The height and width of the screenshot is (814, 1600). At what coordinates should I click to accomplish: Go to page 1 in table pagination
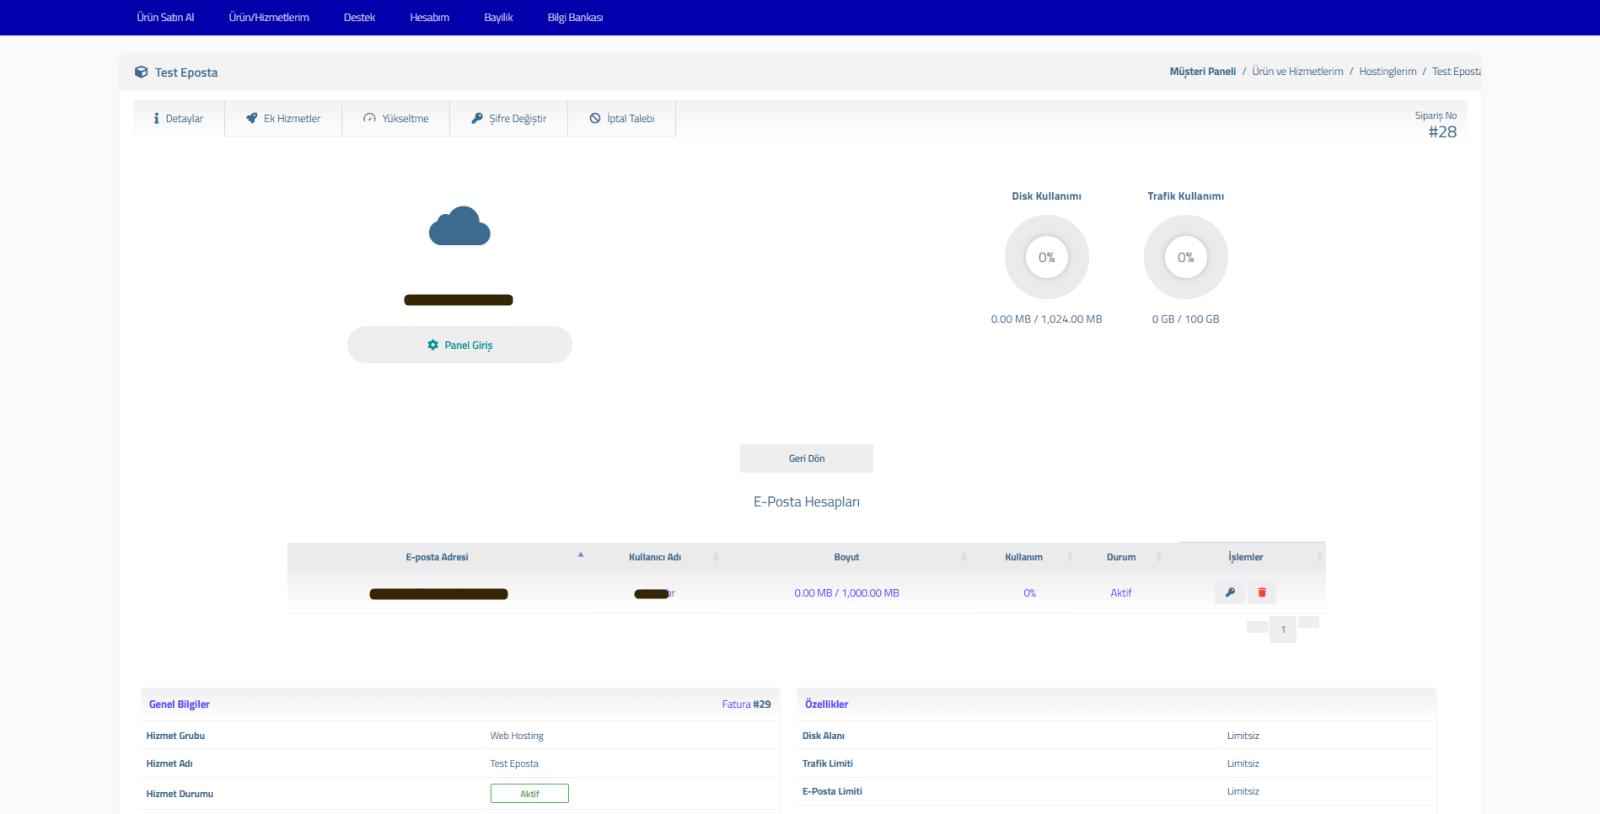click(1283, 629)
